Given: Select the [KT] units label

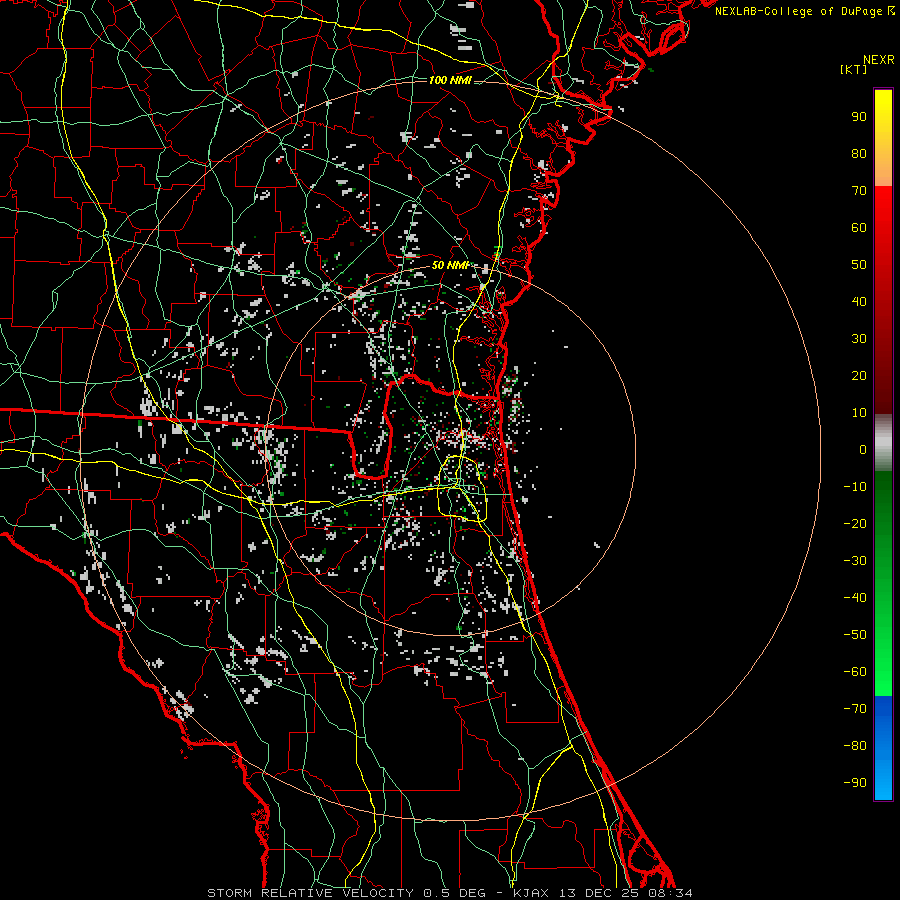Looking at the screenshot, I should [855, 70].
